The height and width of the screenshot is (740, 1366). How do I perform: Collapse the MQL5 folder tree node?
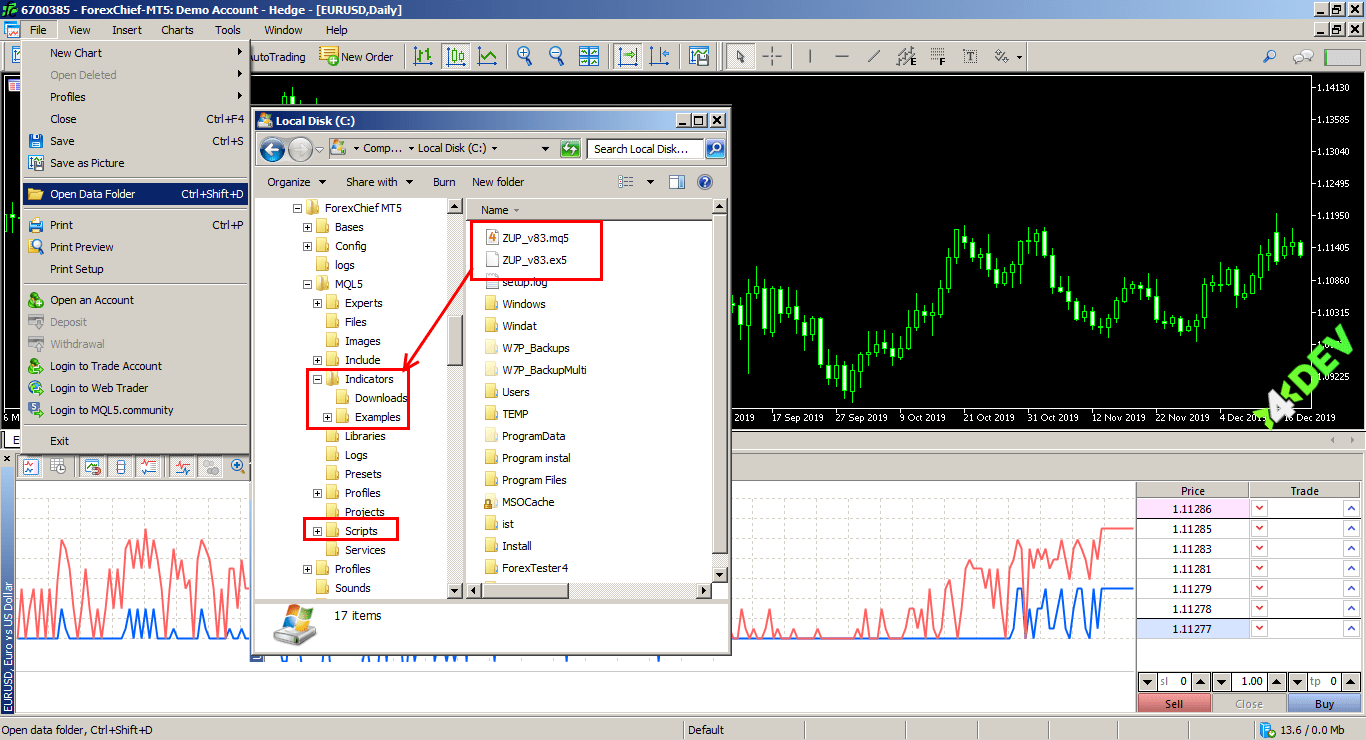(x=308, y=284)
